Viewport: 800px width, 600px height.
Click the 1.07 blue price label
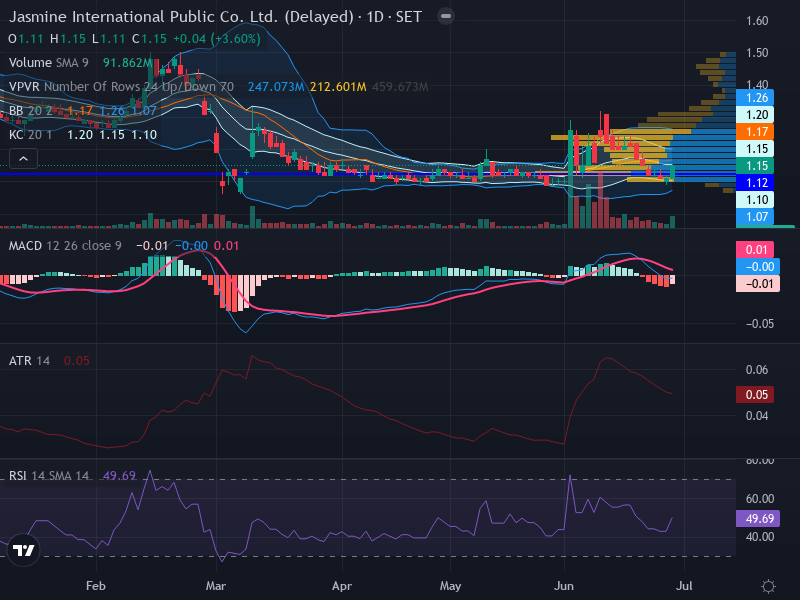pos(755,216)
